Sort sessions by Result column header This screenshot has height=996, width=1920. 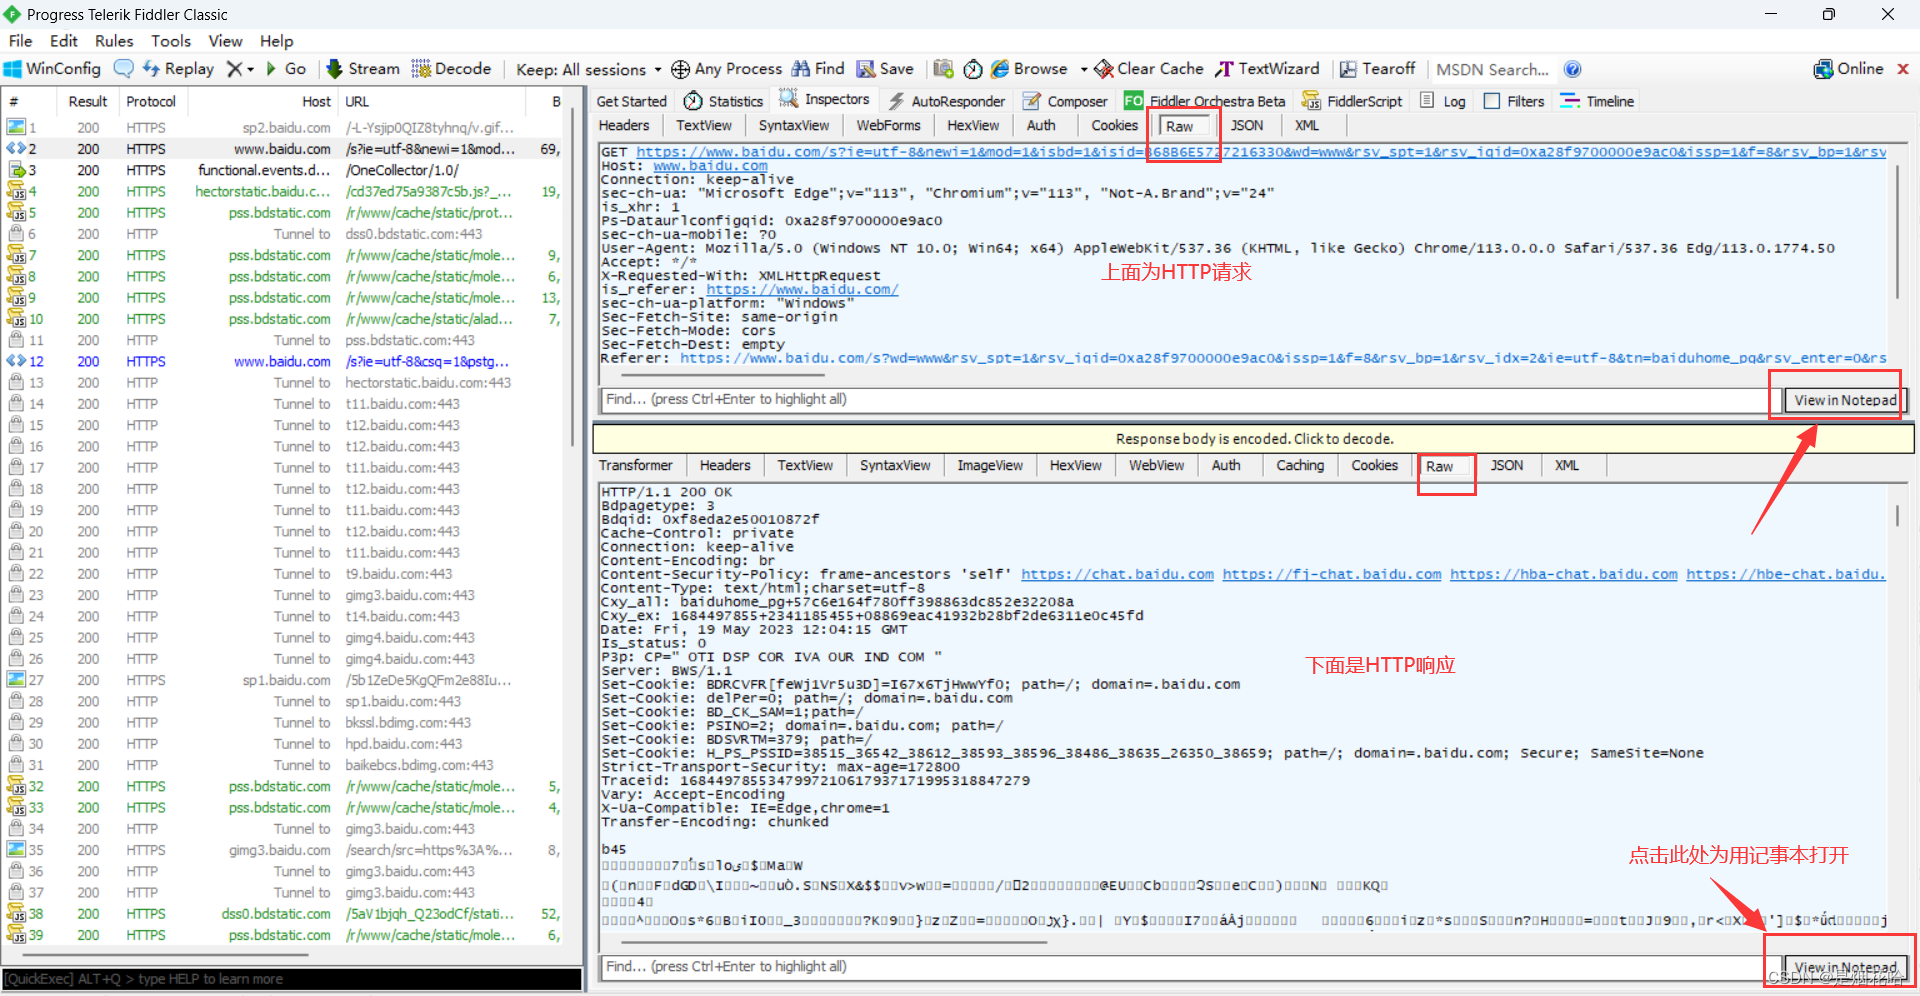pyautogui.click(x=87, y=101)
